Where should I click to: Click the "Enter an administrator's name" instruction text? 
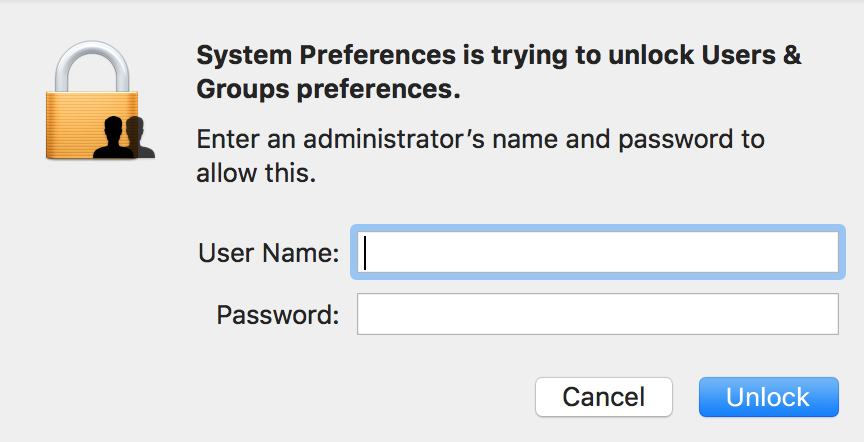[x=480, y=138]
